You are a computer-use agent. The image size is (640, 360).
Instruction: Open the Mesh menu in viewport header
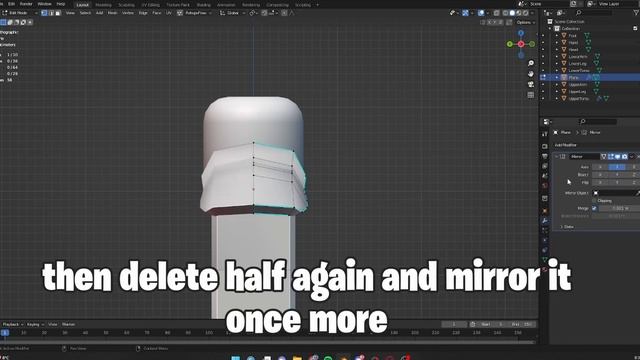(113, 13)
